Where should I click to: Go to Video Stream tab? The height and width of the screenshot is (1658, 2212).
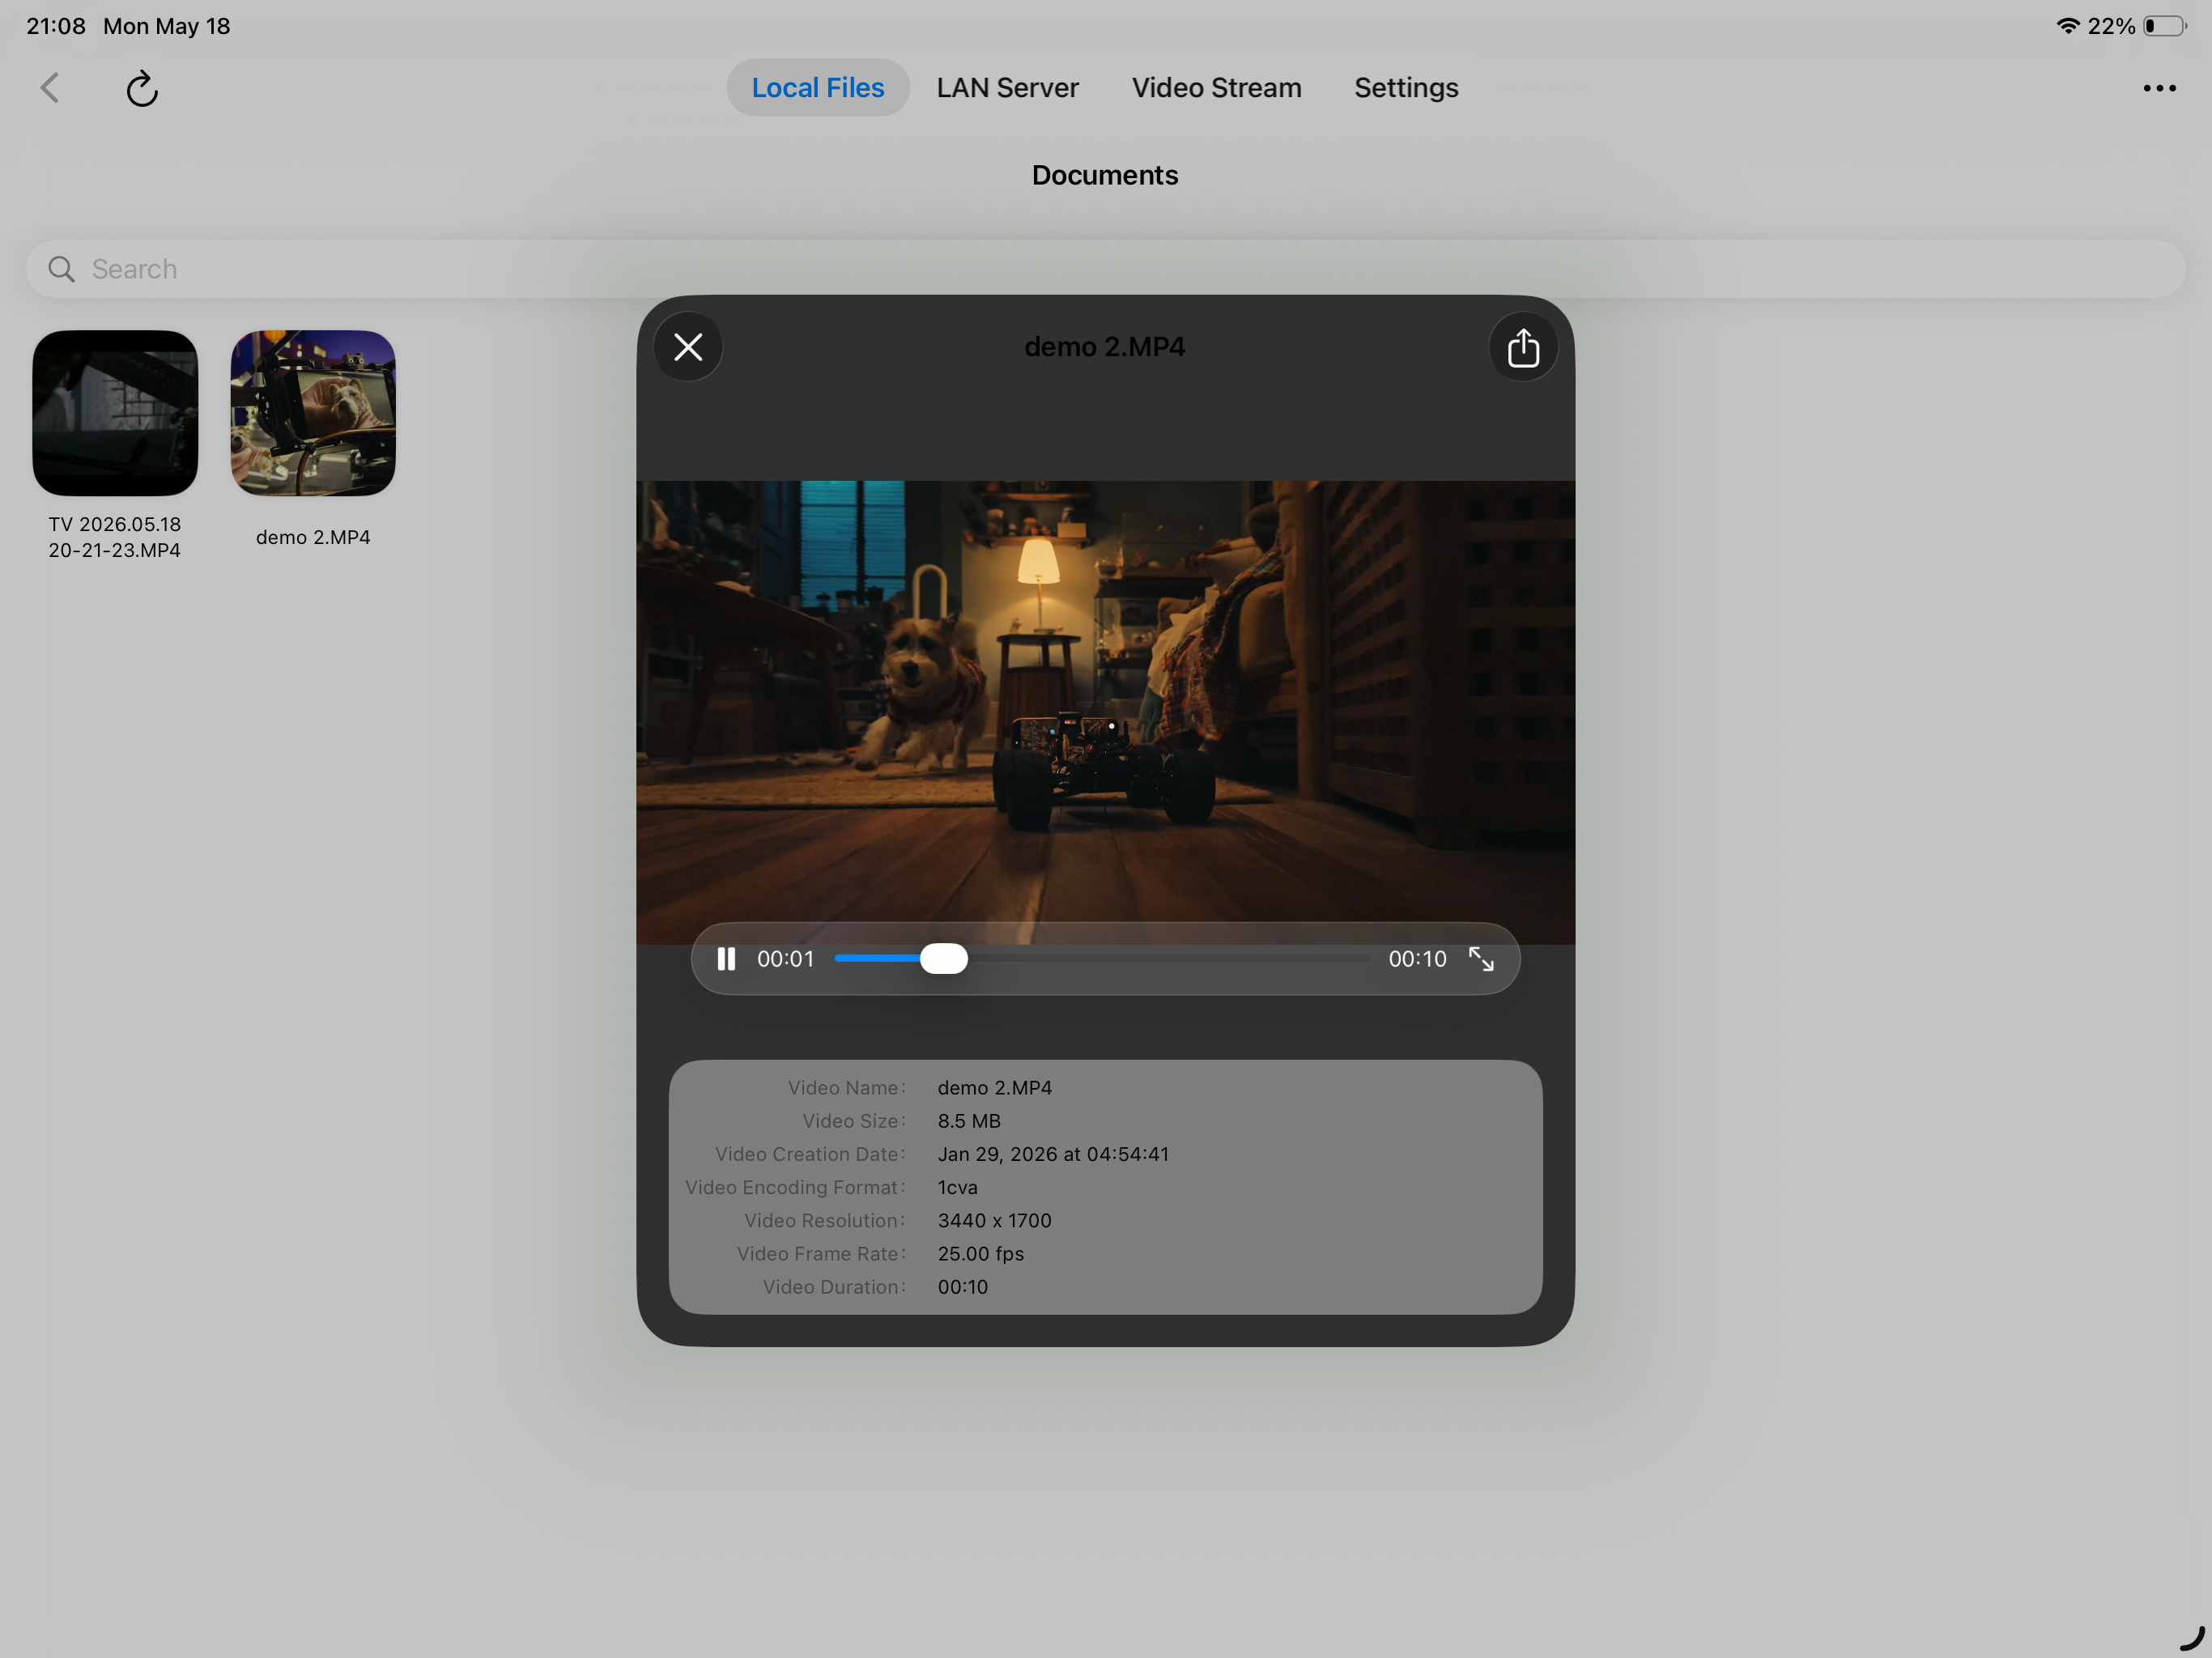1216,88
